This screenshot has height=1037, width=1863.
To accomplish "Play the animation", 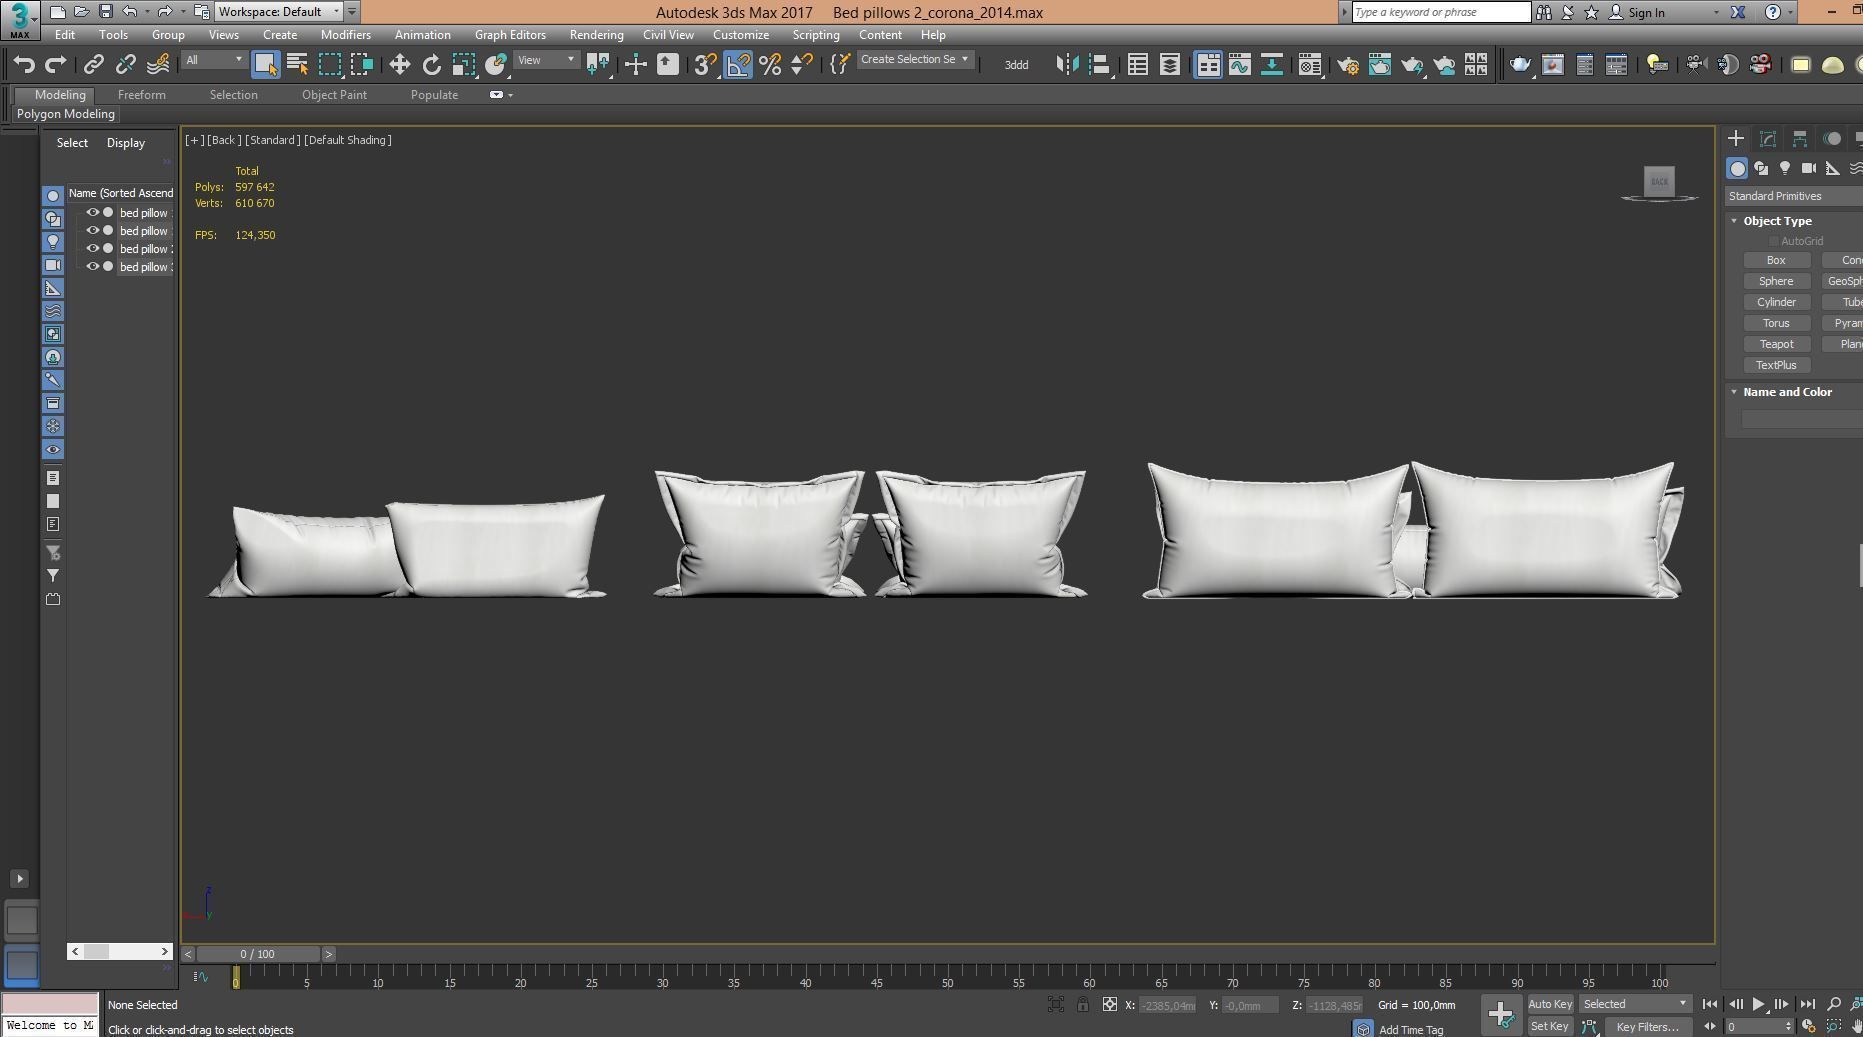I will tap(1758, 1004).
